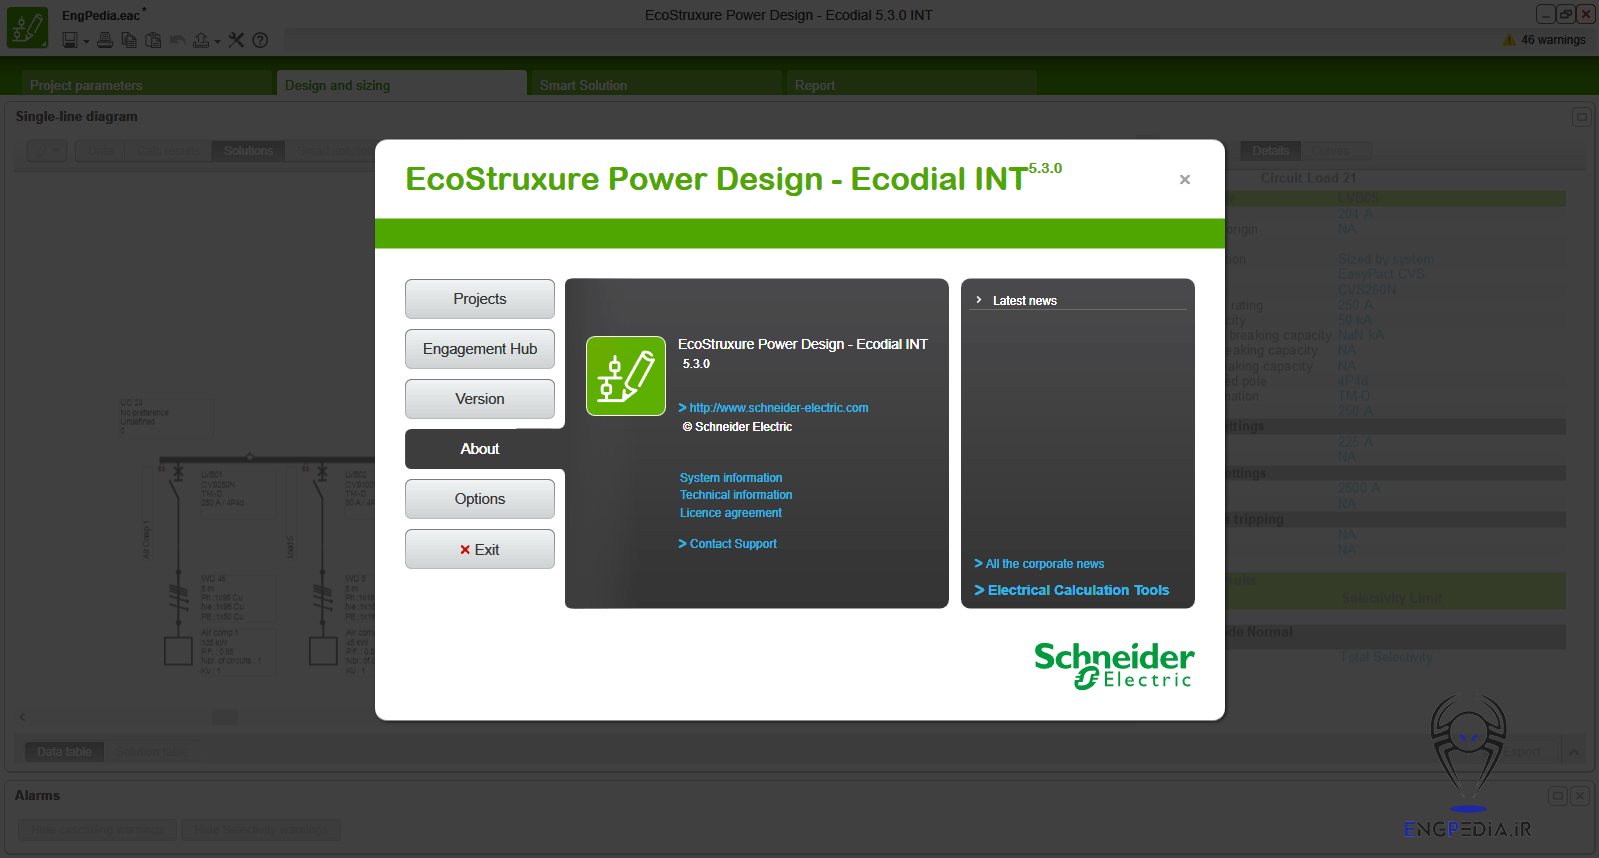Open the Options section

[x=480, y=499]
